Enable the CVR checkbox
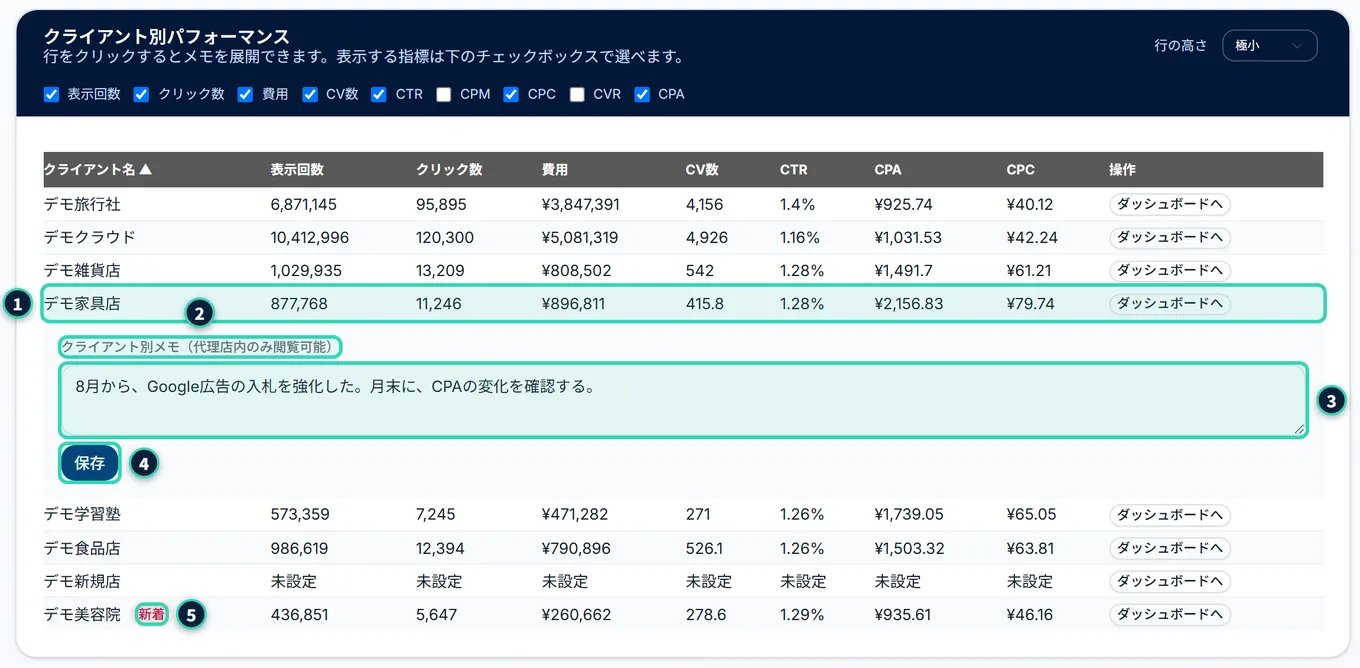The image size is (1360, 668). click(x=577, y=94)
